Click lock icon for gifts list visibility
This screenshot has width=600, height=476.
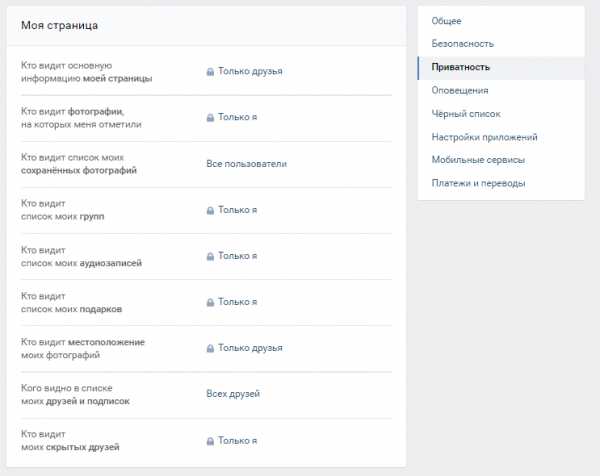click(x=210, y=302)
